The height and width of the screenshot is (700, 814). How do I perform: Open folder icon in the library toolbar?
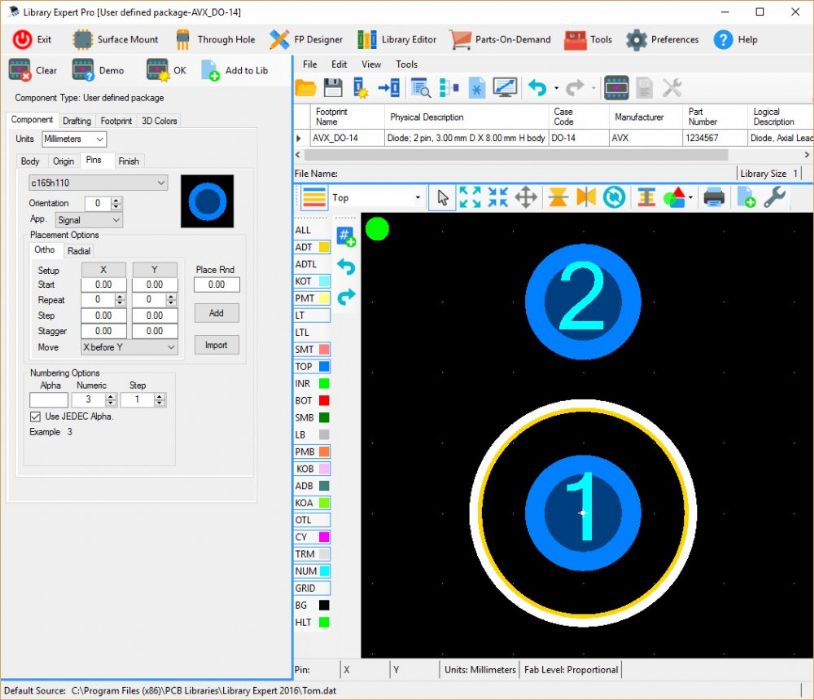(x=306, y=88)
